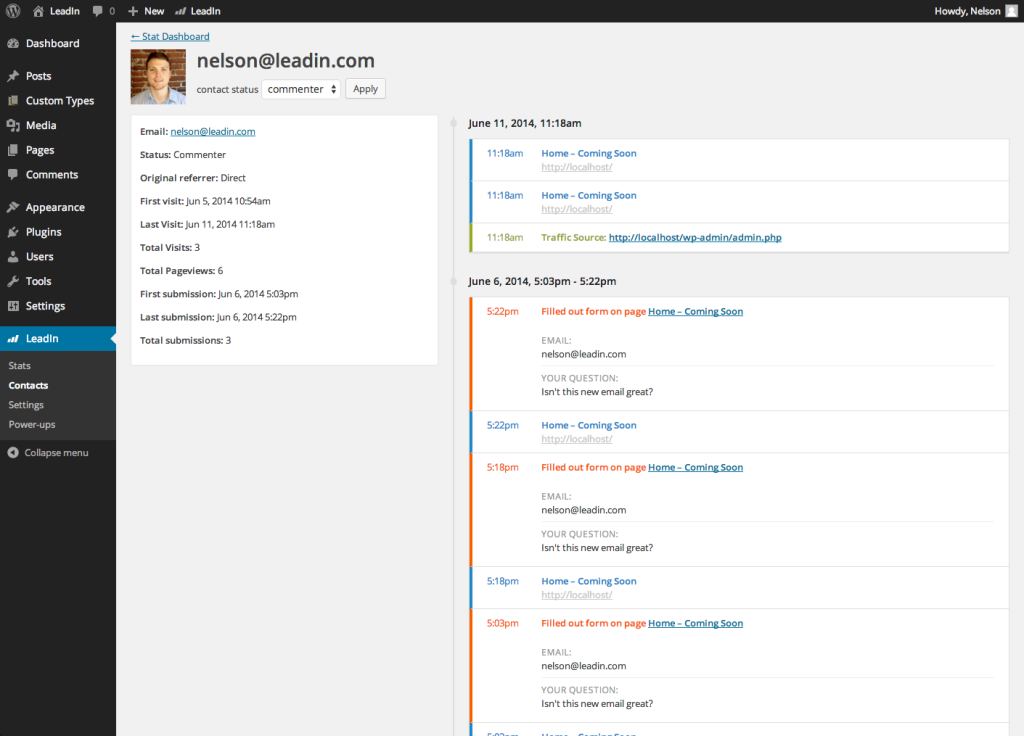The width and height of the screenshot is (1024, 736).
Task: Click the Plugins plug icon
Action: click(13, 232)
